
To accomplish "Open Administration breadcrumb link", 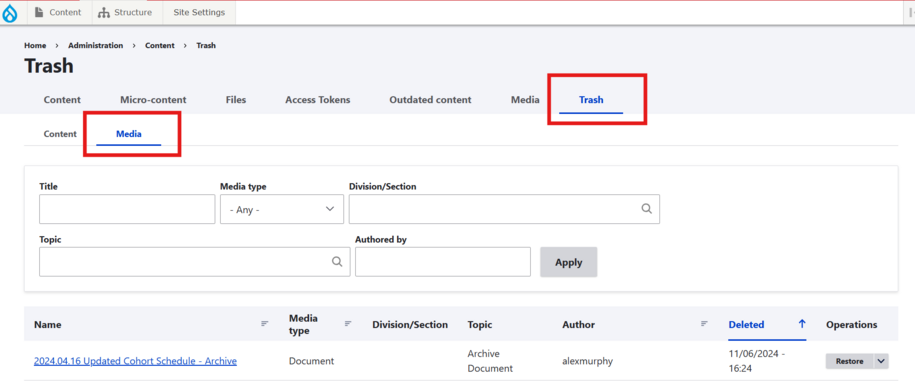I will (96, 45).
